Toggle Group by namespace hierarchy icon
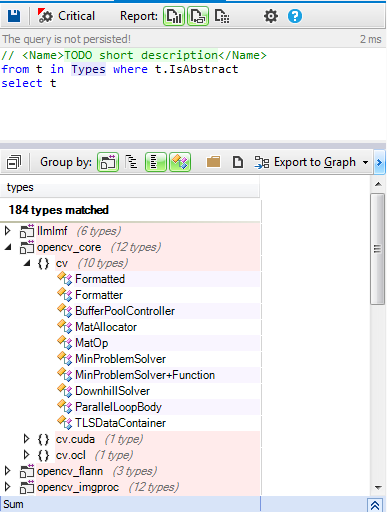The height and width of the screenshot is (512, 387). pos(131,162)
